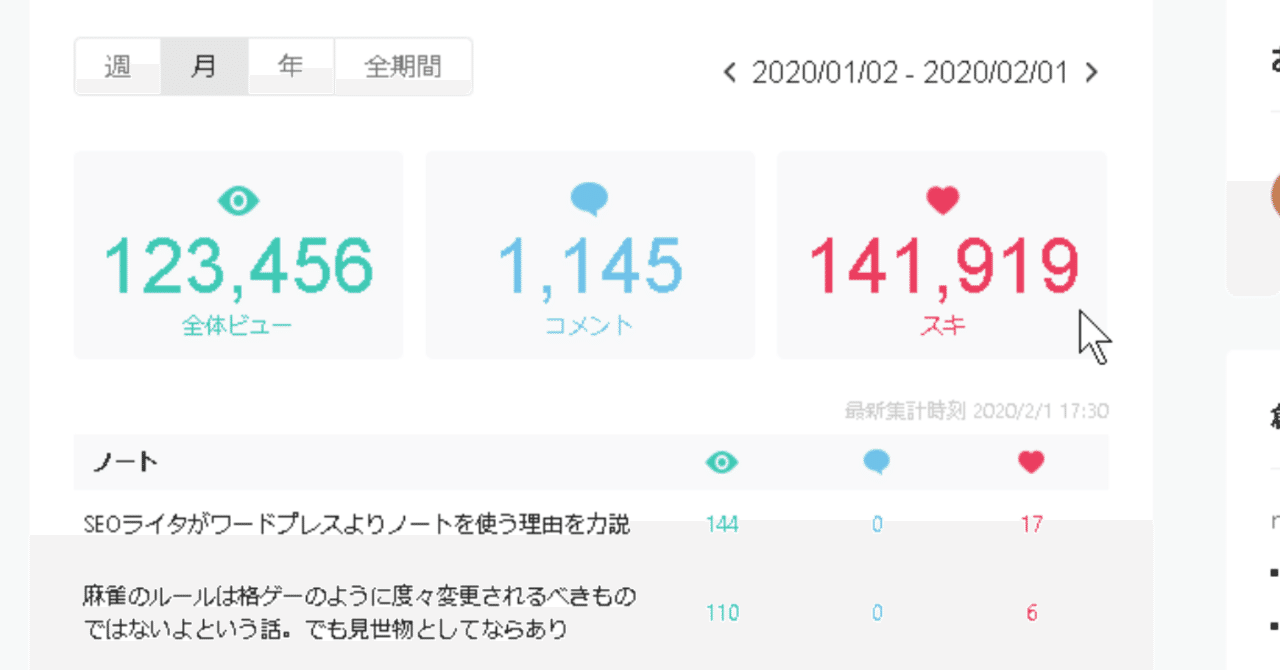Go to the next month with the right chevron
Viewport: 1280px width, 670px height.
pos(1092,72)
